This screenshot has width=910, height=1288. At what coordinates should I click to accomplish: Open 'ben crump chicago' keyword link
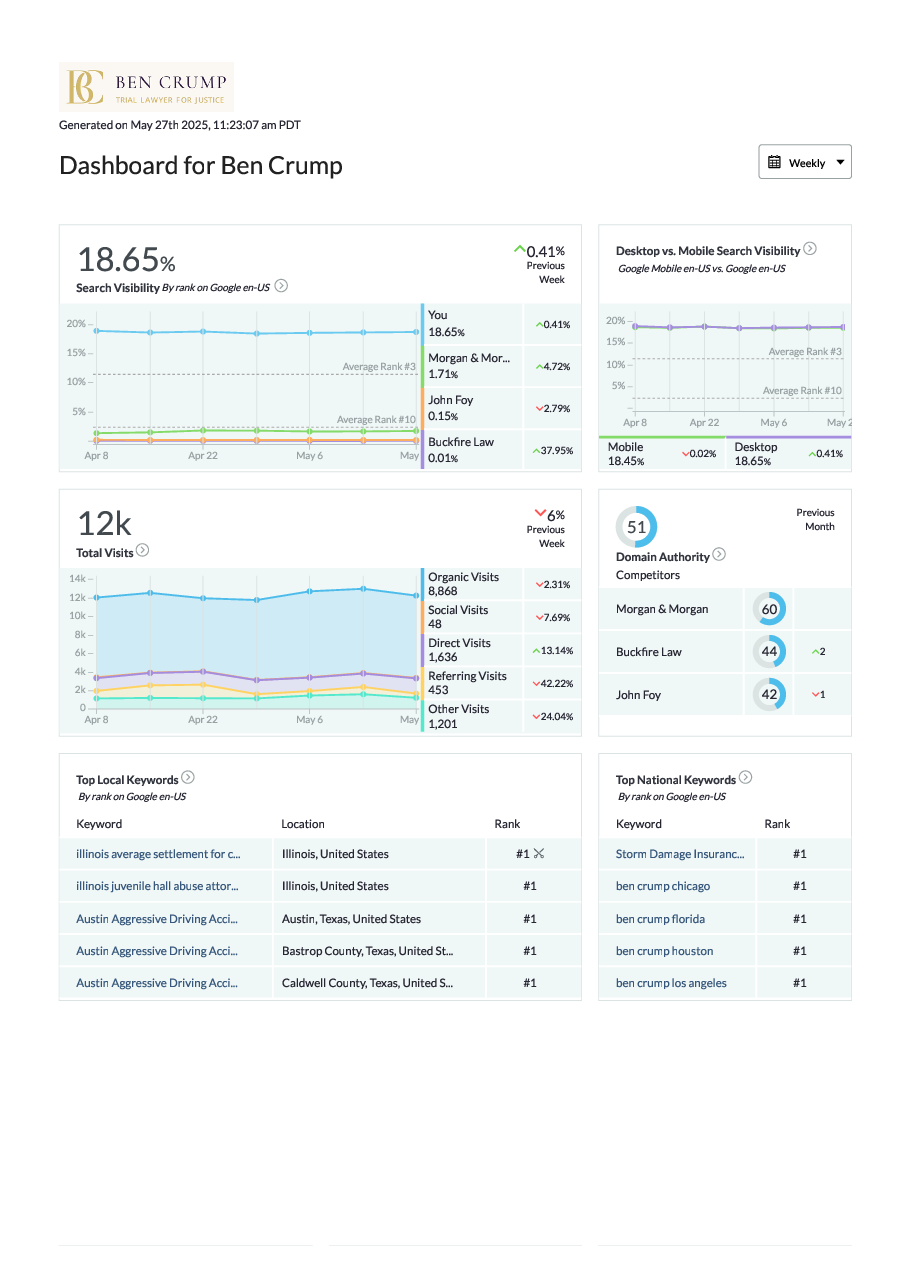663,886
